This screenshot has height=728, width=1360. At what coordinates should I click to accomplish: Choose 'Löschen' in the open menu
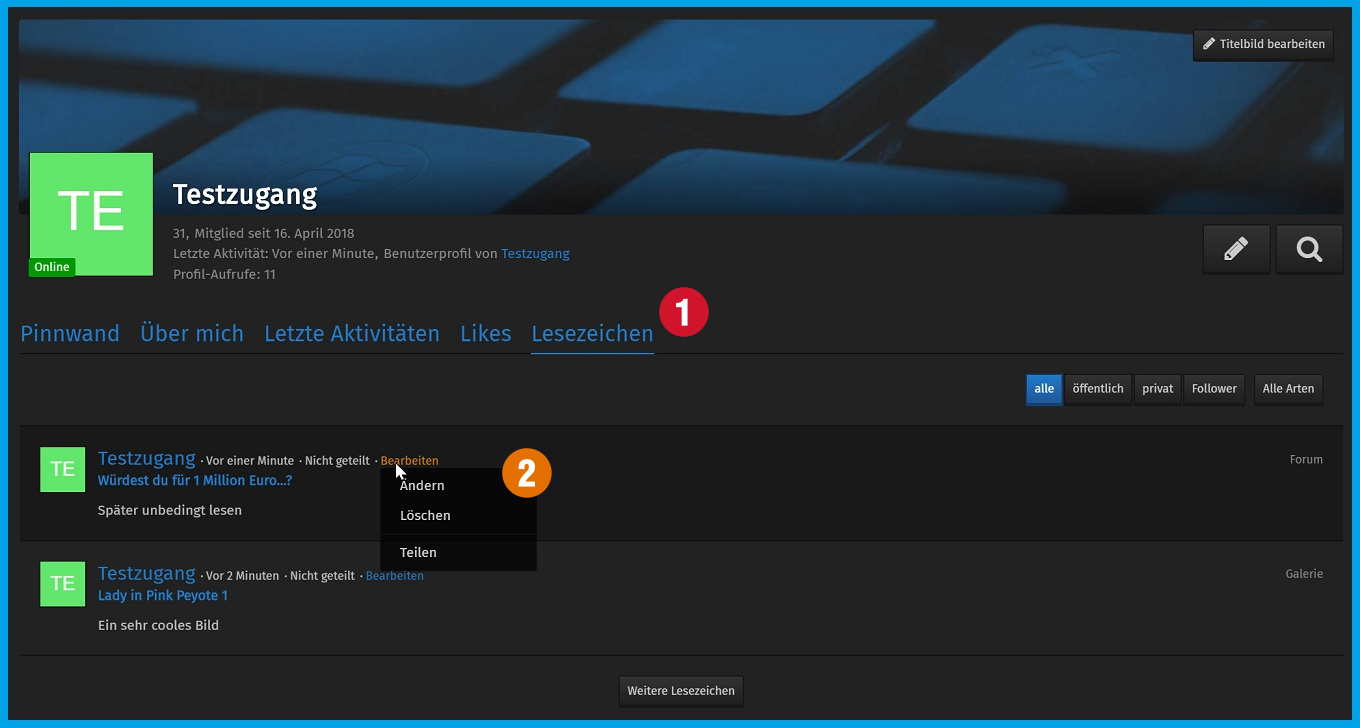pyautogui.click(x=425, y=516)
